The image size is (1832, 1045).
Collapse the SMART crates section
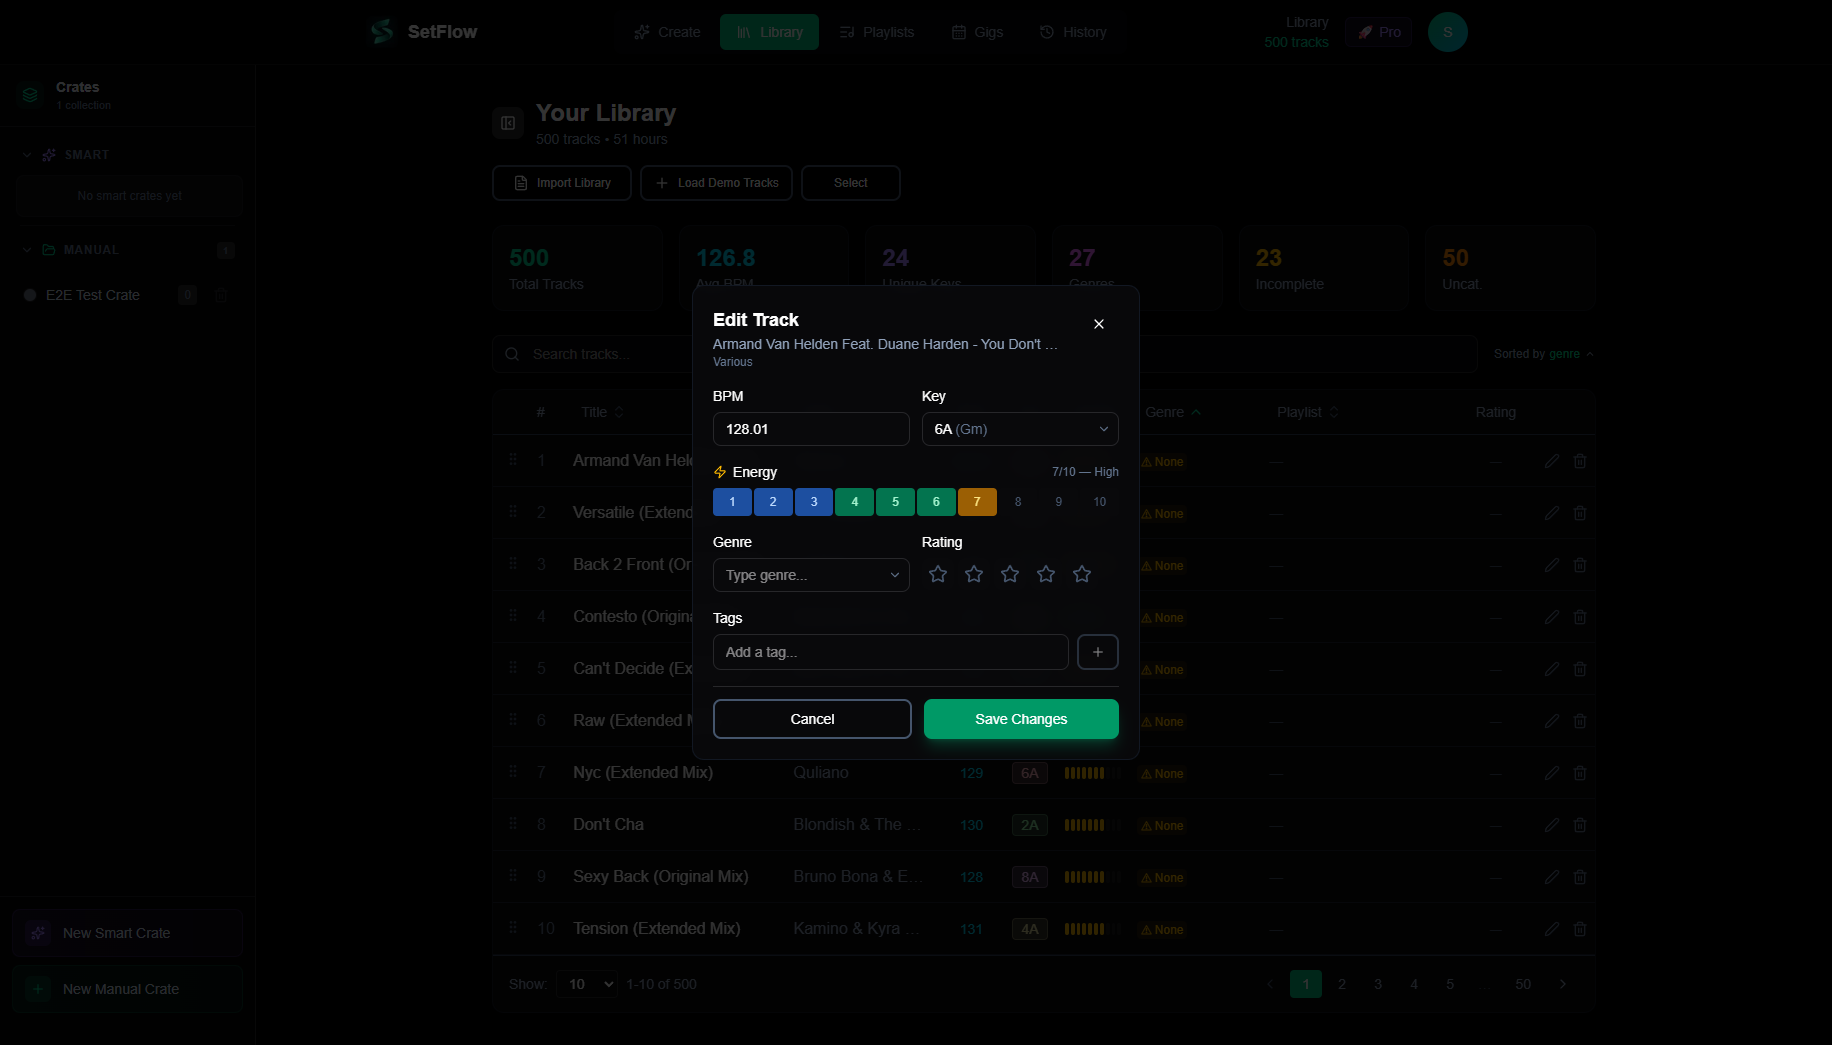(25, 155)
